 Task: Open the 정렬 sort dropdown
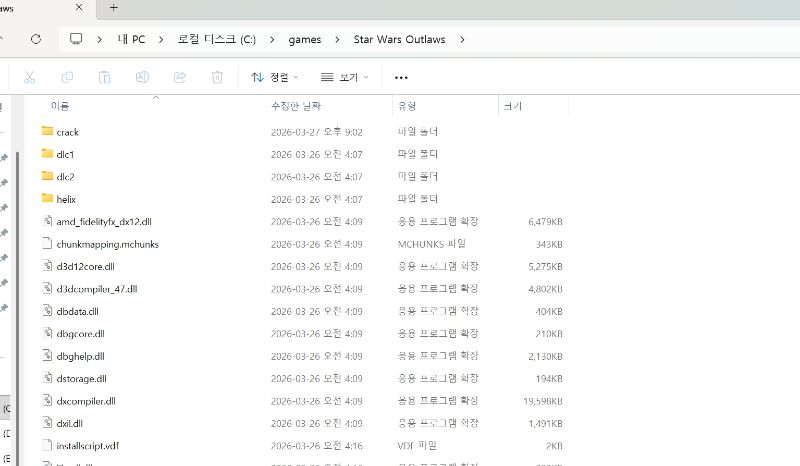point(275,77)
